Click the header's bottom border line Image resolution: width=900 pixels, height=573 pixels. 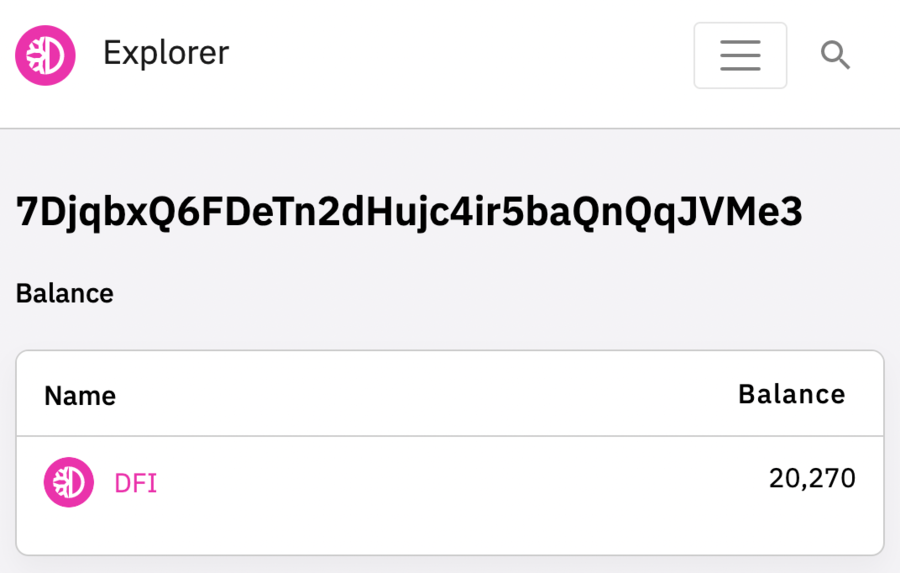click(450, 128)
